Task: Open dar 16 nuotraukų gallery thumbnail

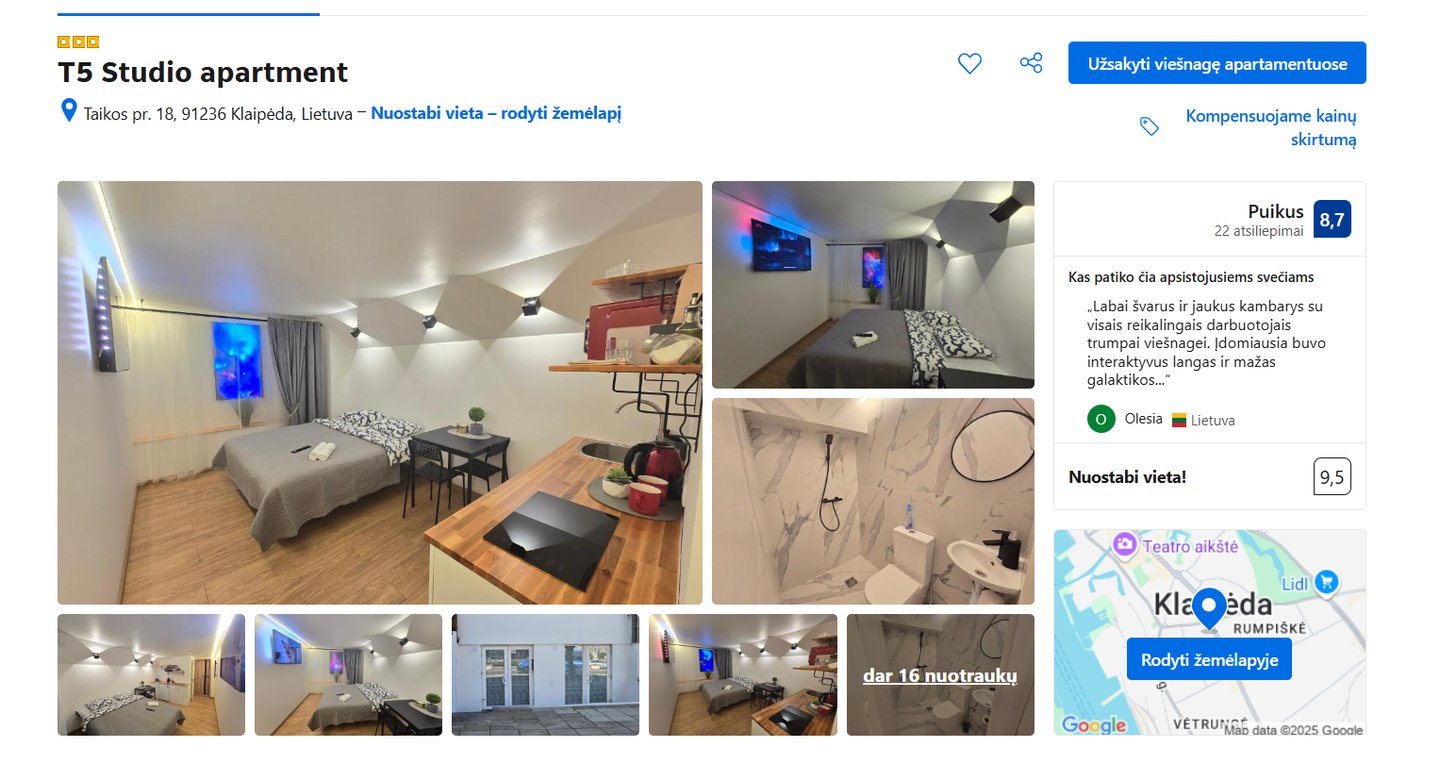Action: click(940, 675)
